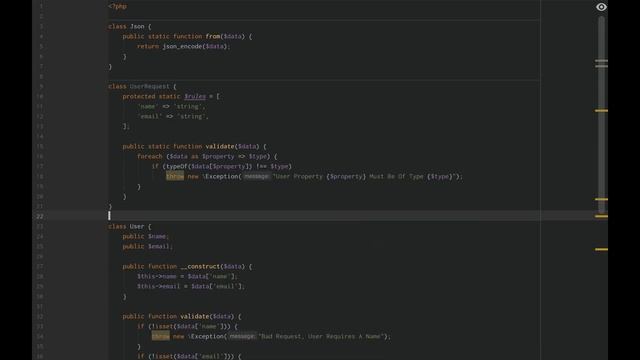Click highlighted 'throw' on the 'User Property' exception line

[175, 176]
